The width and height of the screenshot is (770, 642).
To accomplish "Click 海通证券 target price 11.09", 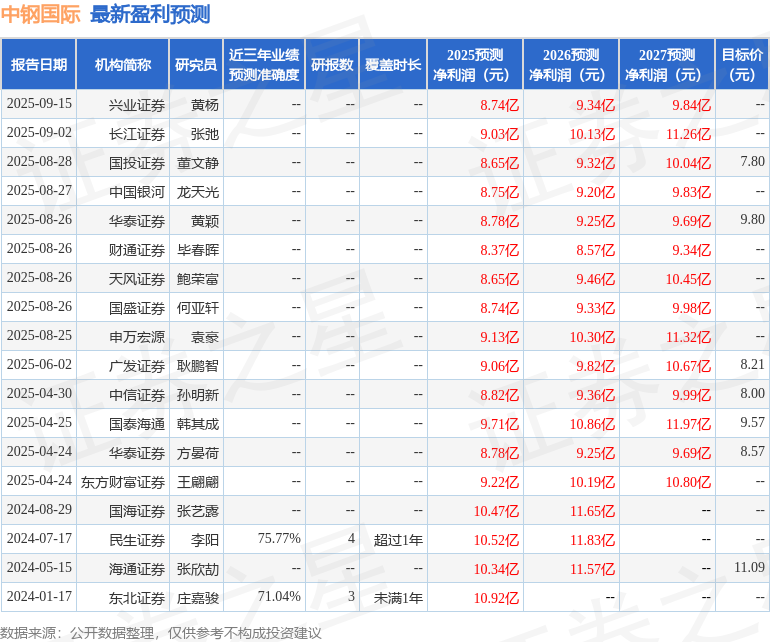I will (749, 567).
